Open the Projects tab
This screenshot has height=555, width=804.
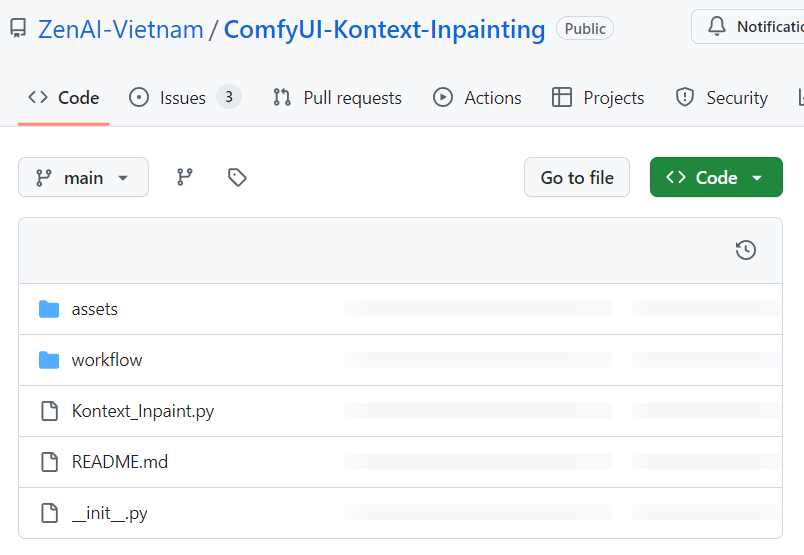coord(598,97)
